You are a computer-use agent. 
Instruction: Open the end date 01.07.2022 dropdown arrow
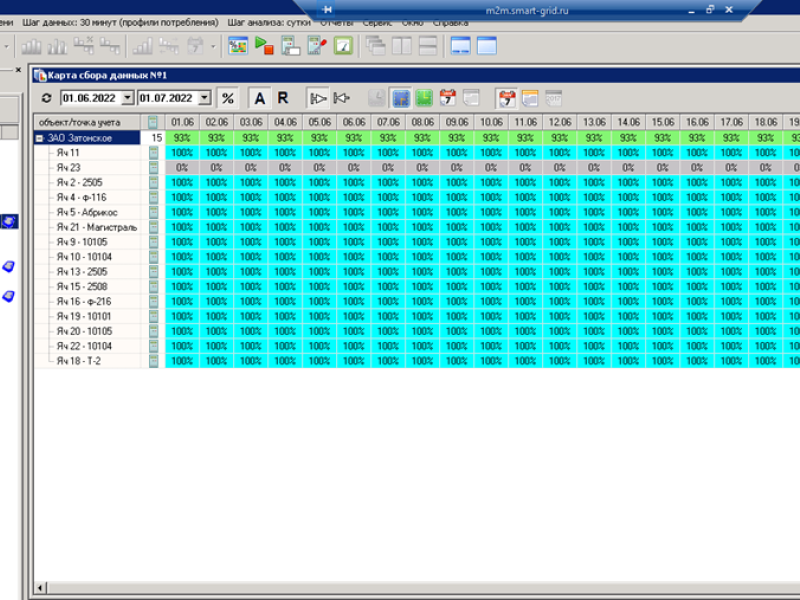pyautogui.click(x=205, y=98)
